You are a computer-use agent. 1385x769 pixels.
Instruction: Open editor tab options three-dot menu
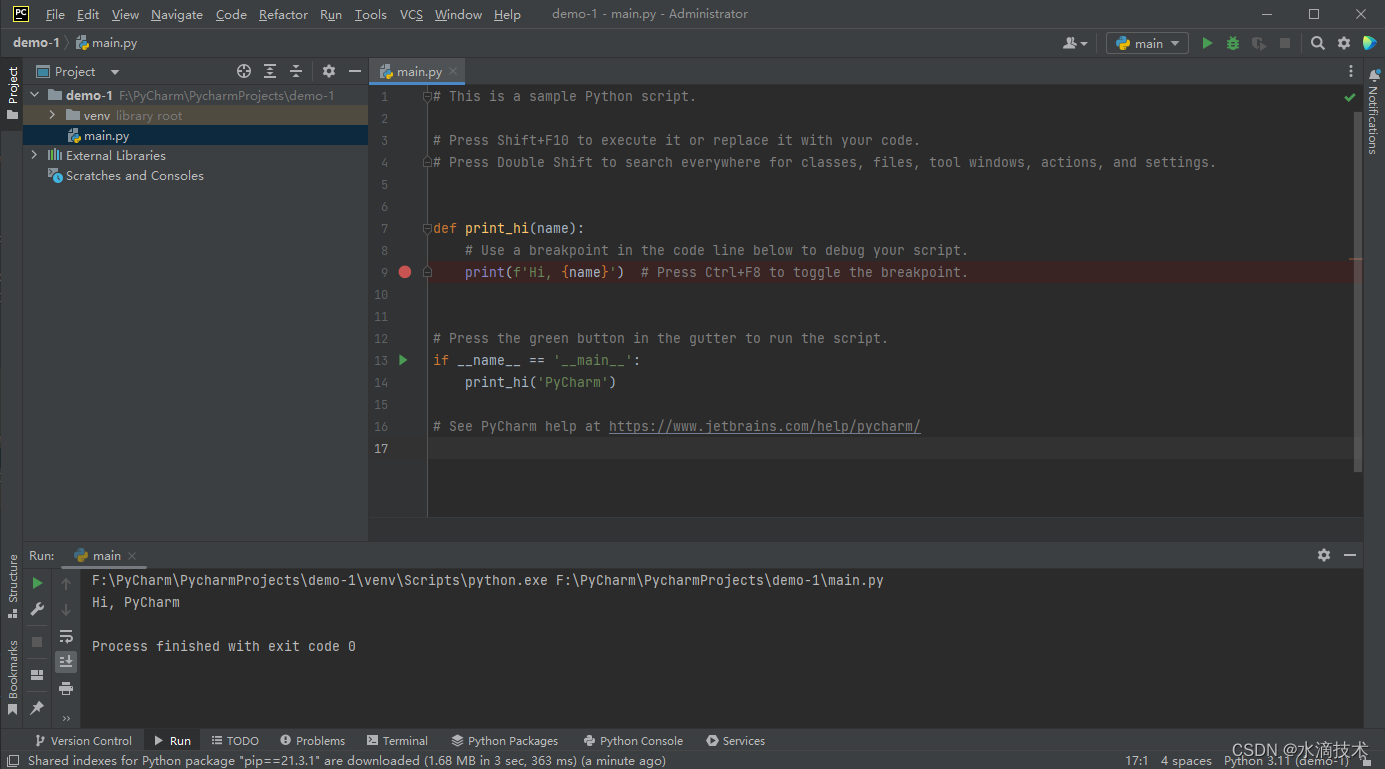coord(1351,71)
